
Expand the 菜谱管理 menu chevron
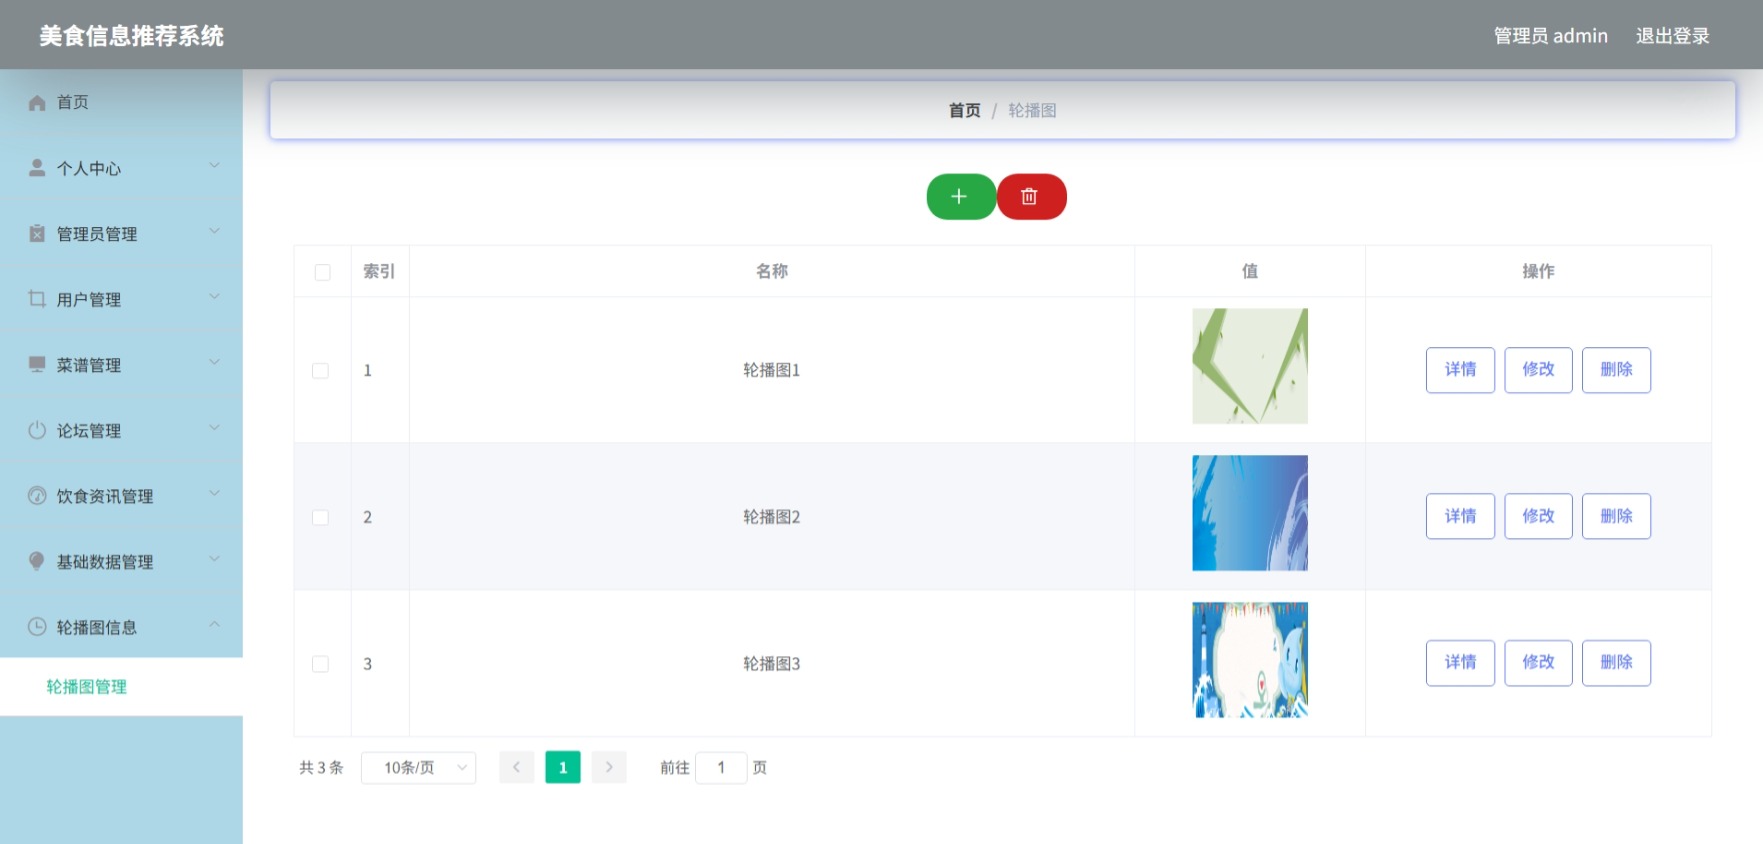(x=214, y=362)
